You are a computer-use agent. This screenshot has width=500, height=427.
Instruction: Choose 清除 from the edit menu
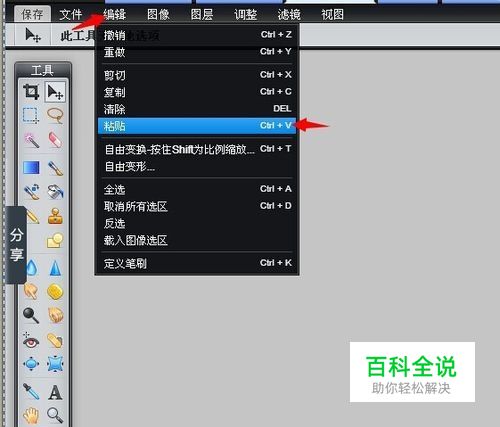[x=197, y=109]
